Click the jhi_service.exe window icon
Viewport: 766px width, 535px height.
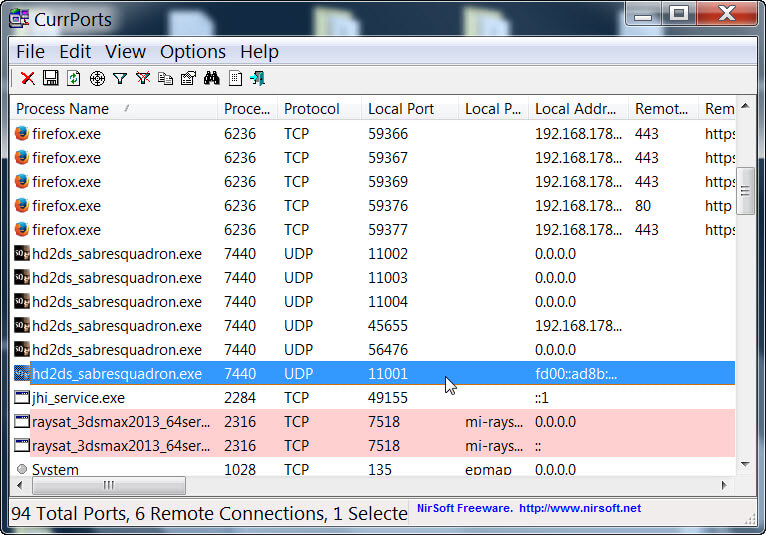tap(21, 397)
